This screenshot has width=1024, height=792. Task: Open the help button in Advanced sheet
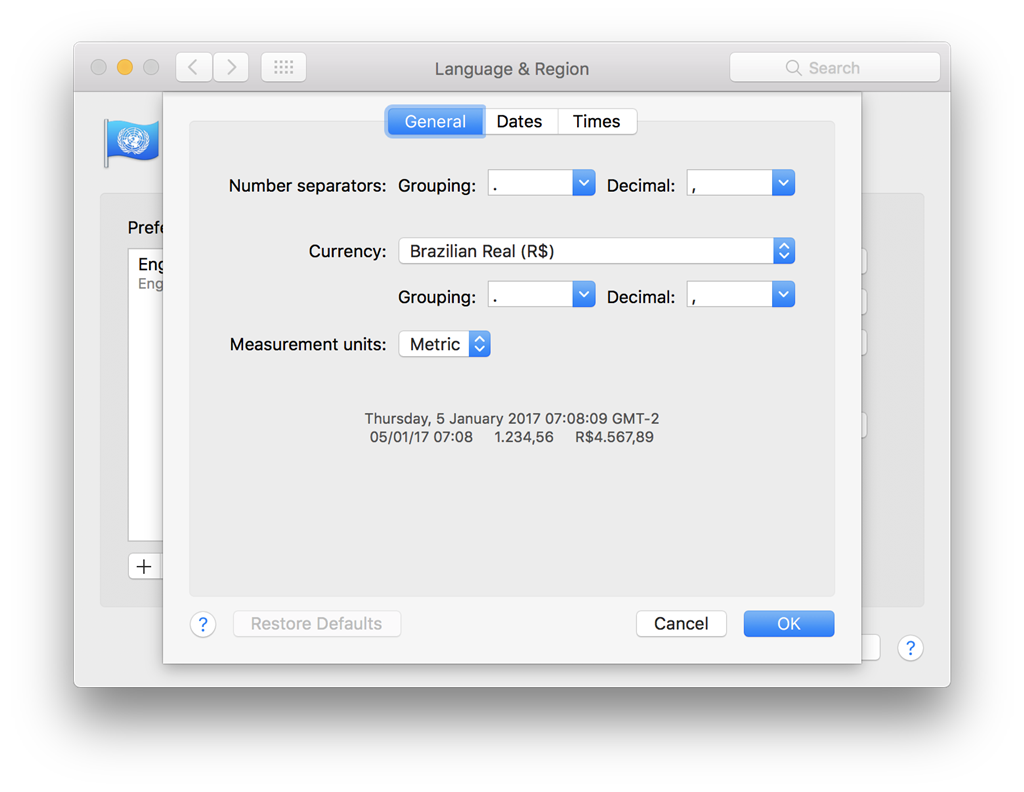tap(203, 624)
